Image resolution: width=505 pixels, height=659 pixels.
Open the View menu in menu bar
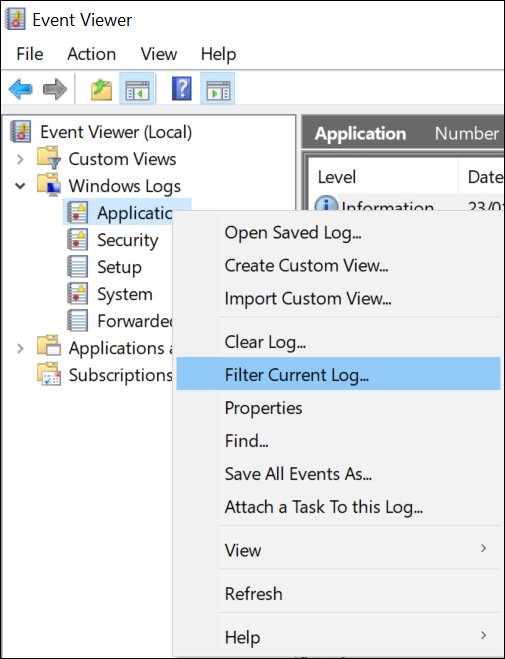pos(159,54)
